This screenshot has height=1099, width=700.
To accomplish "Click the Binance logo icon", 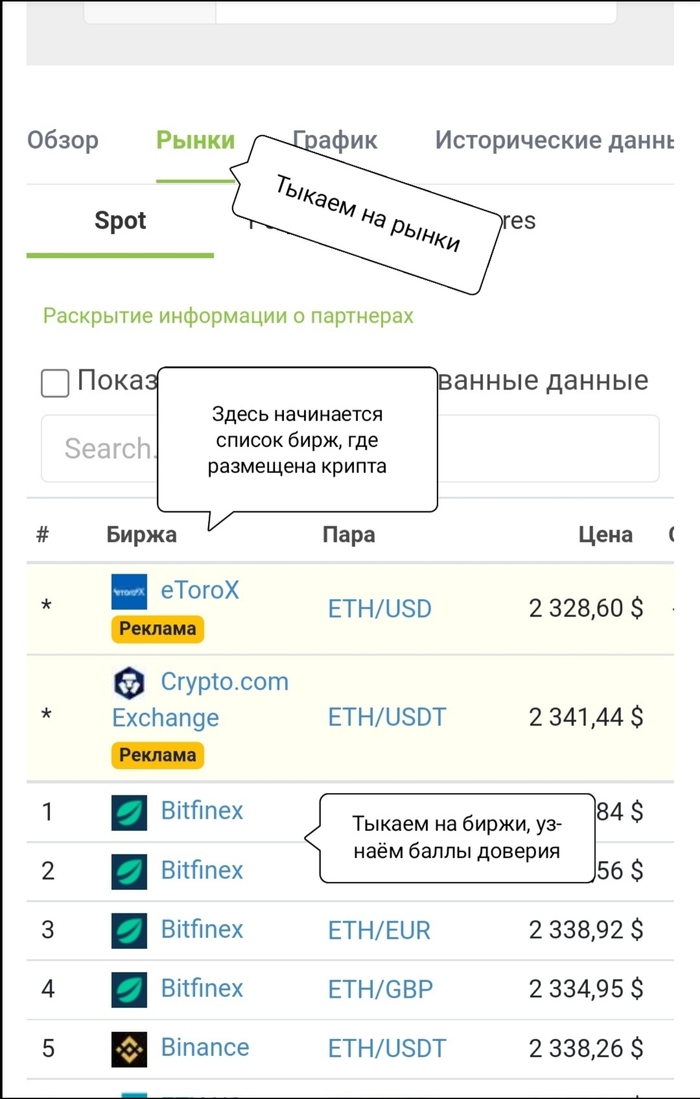I will pyautogui.click(x=129, y=1048).
